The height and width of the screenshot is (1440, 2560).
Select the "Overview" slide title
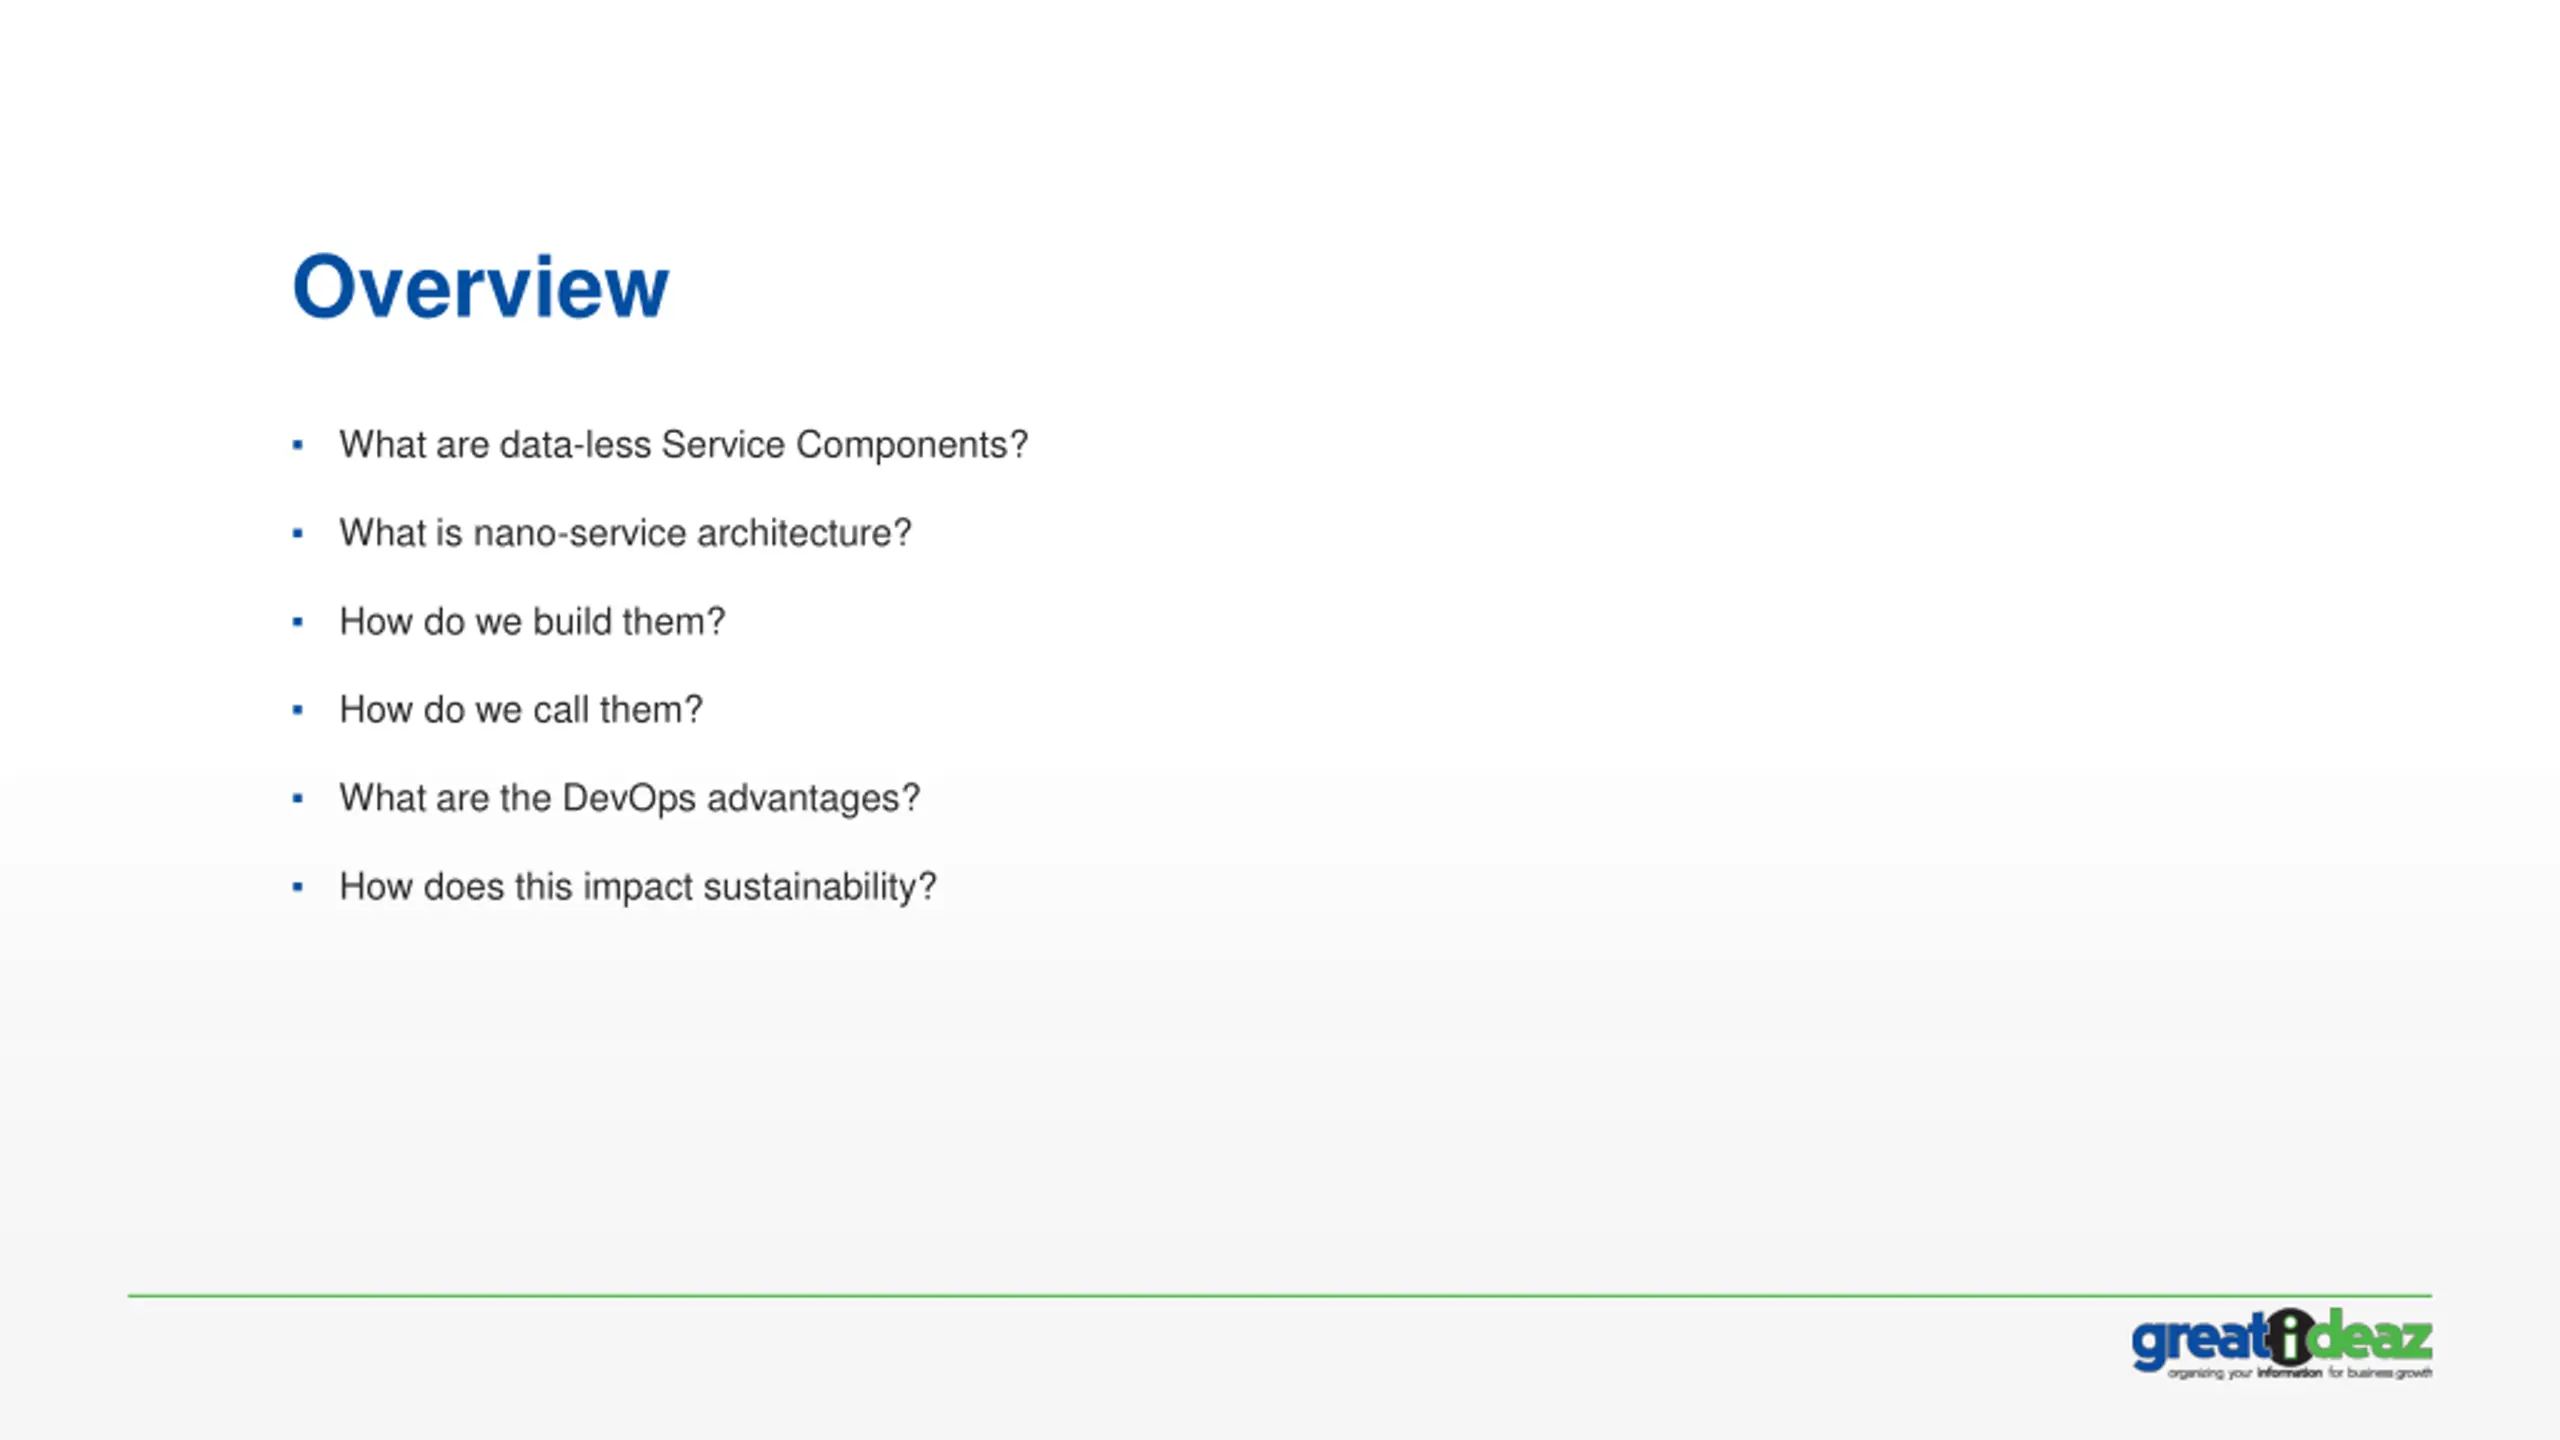480,287
